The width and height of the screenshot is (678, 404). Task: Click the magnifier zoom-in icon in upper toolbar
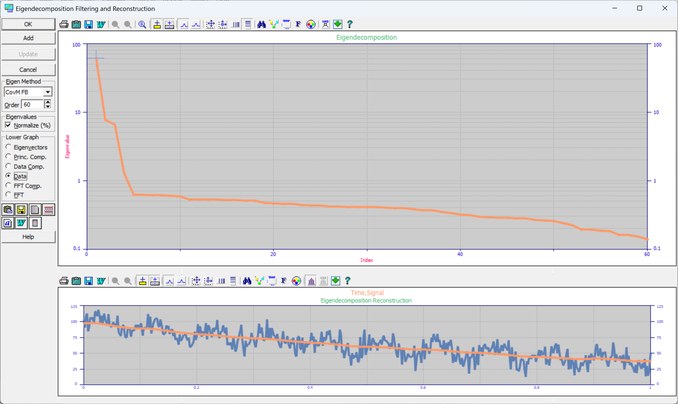point(142,25)
